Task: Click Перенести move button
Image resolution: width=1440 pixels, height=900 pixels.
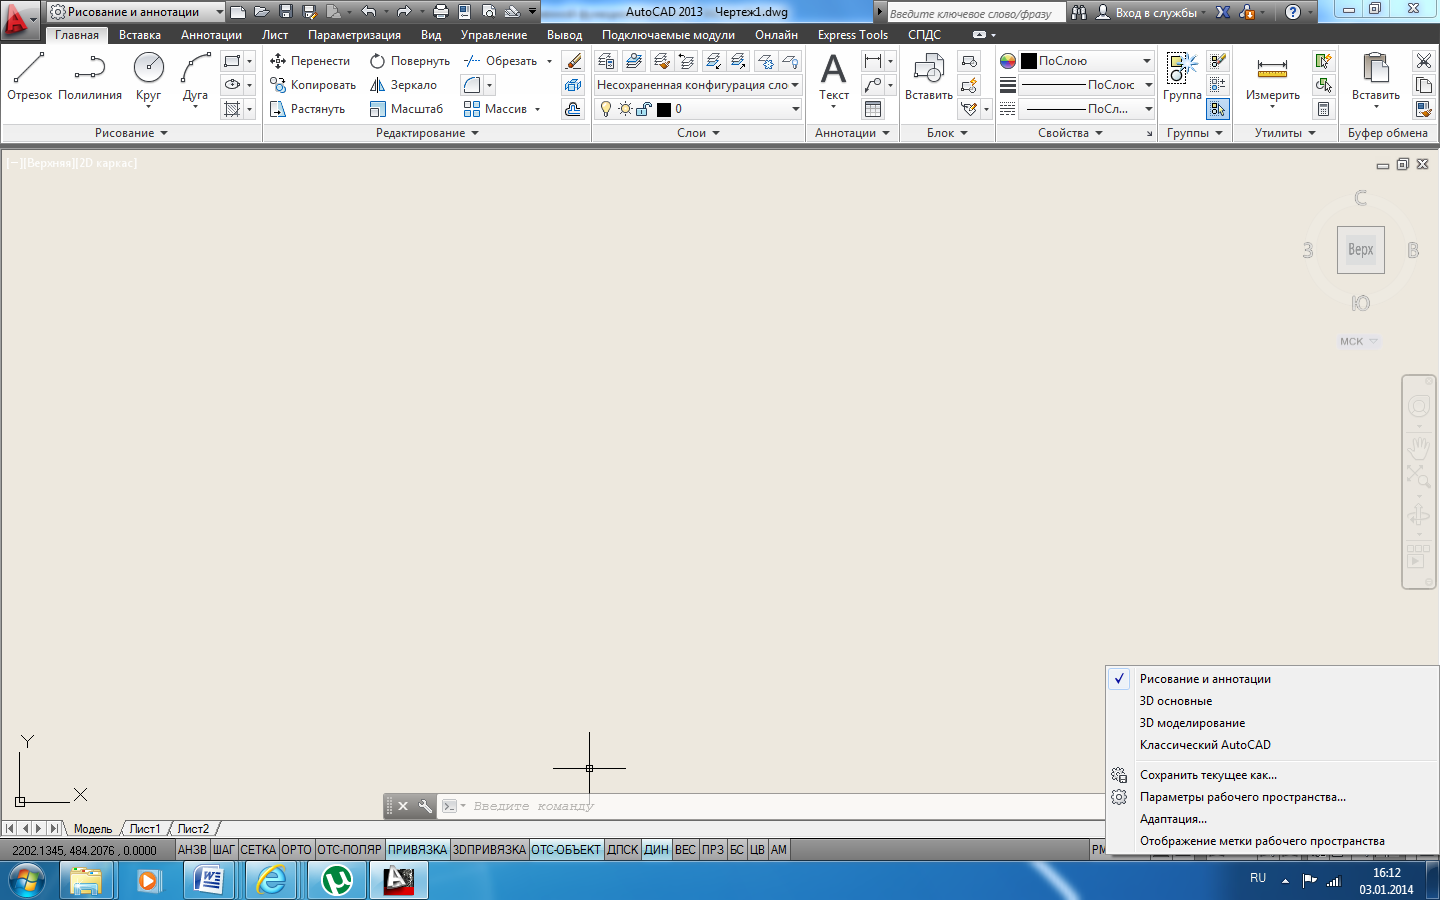Action: [310, 61]
